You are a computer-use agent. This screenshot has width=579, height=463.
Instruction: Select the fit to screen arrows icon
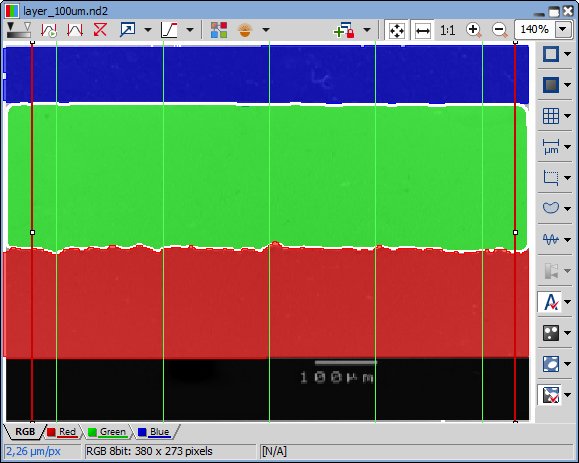[397, 30]
